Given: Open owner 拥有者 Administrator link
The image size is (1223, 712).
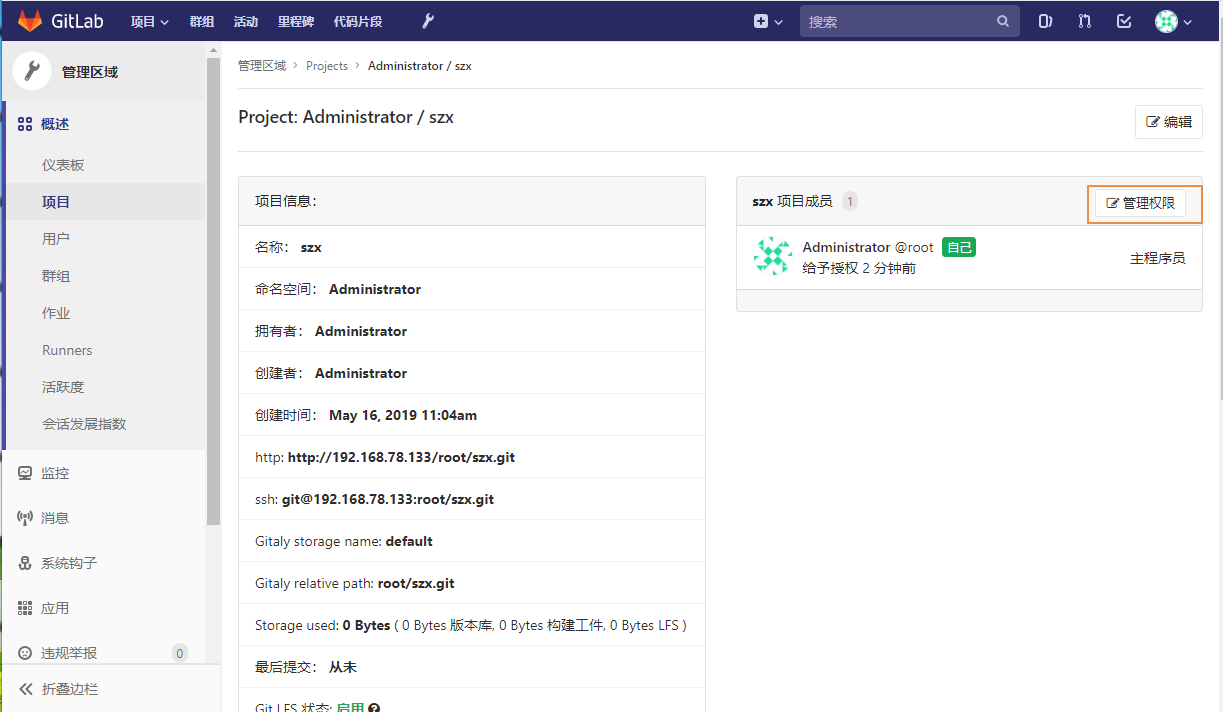Looking at the screenshot, I should [361, 331].
